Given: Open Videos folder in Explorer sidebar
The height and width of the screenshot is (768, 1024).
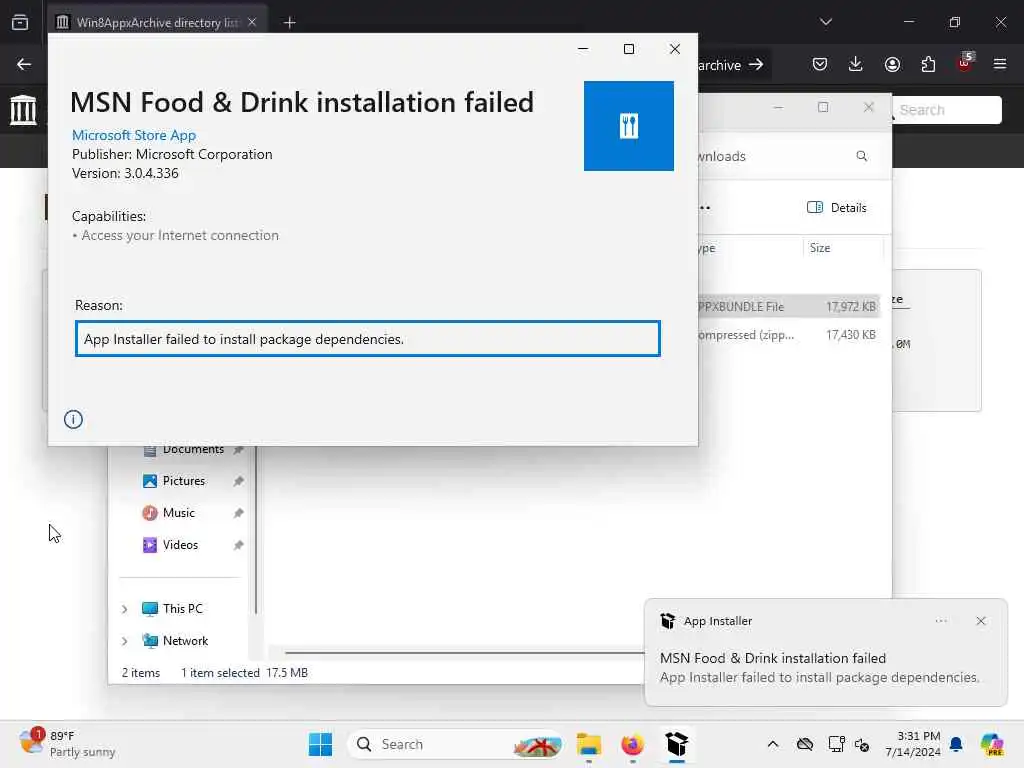Looking at the screenshot, I should tap(180, 545).
